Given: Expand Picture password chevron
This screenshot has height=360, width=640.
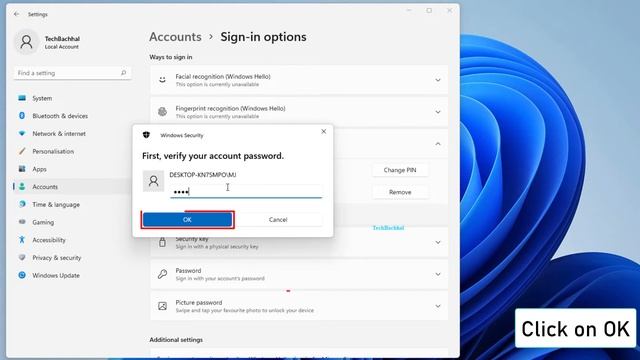Looking at the screenshot, I should [438, 306].
